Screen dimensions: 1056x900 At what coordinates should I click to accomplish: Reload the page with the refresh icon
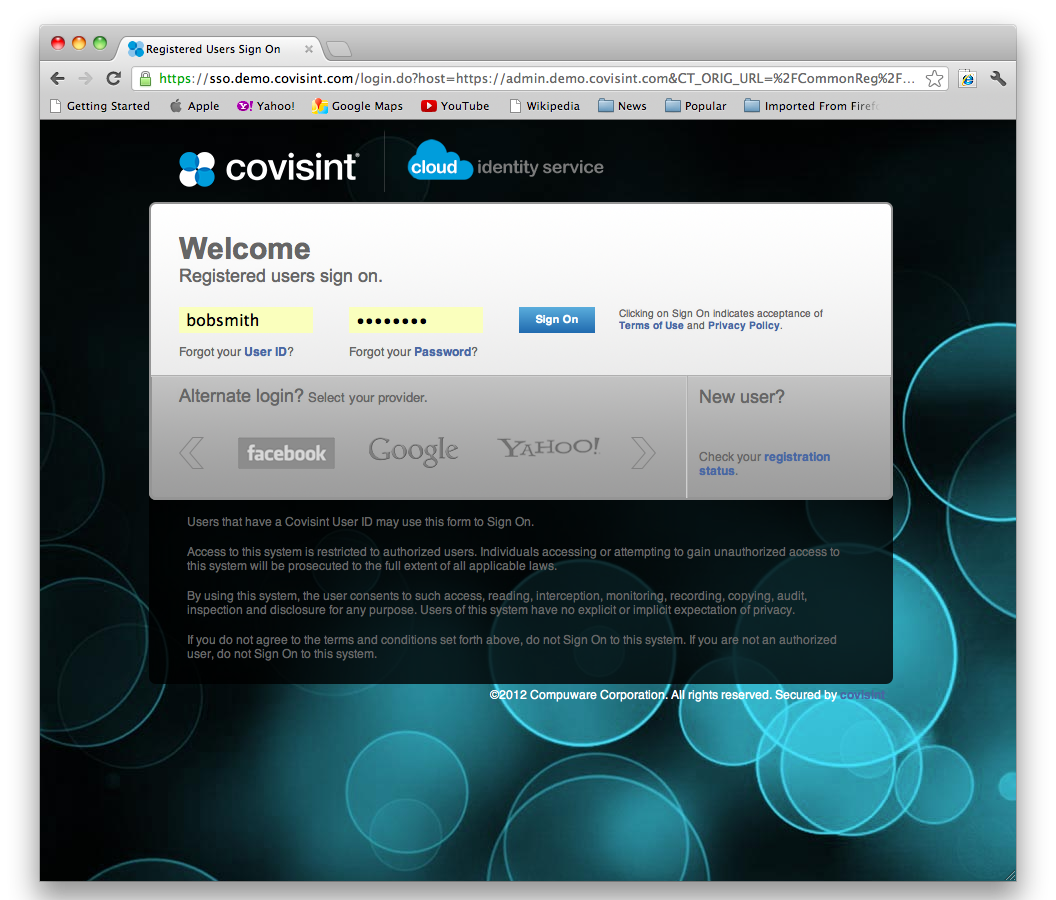[x=114, y=79]
